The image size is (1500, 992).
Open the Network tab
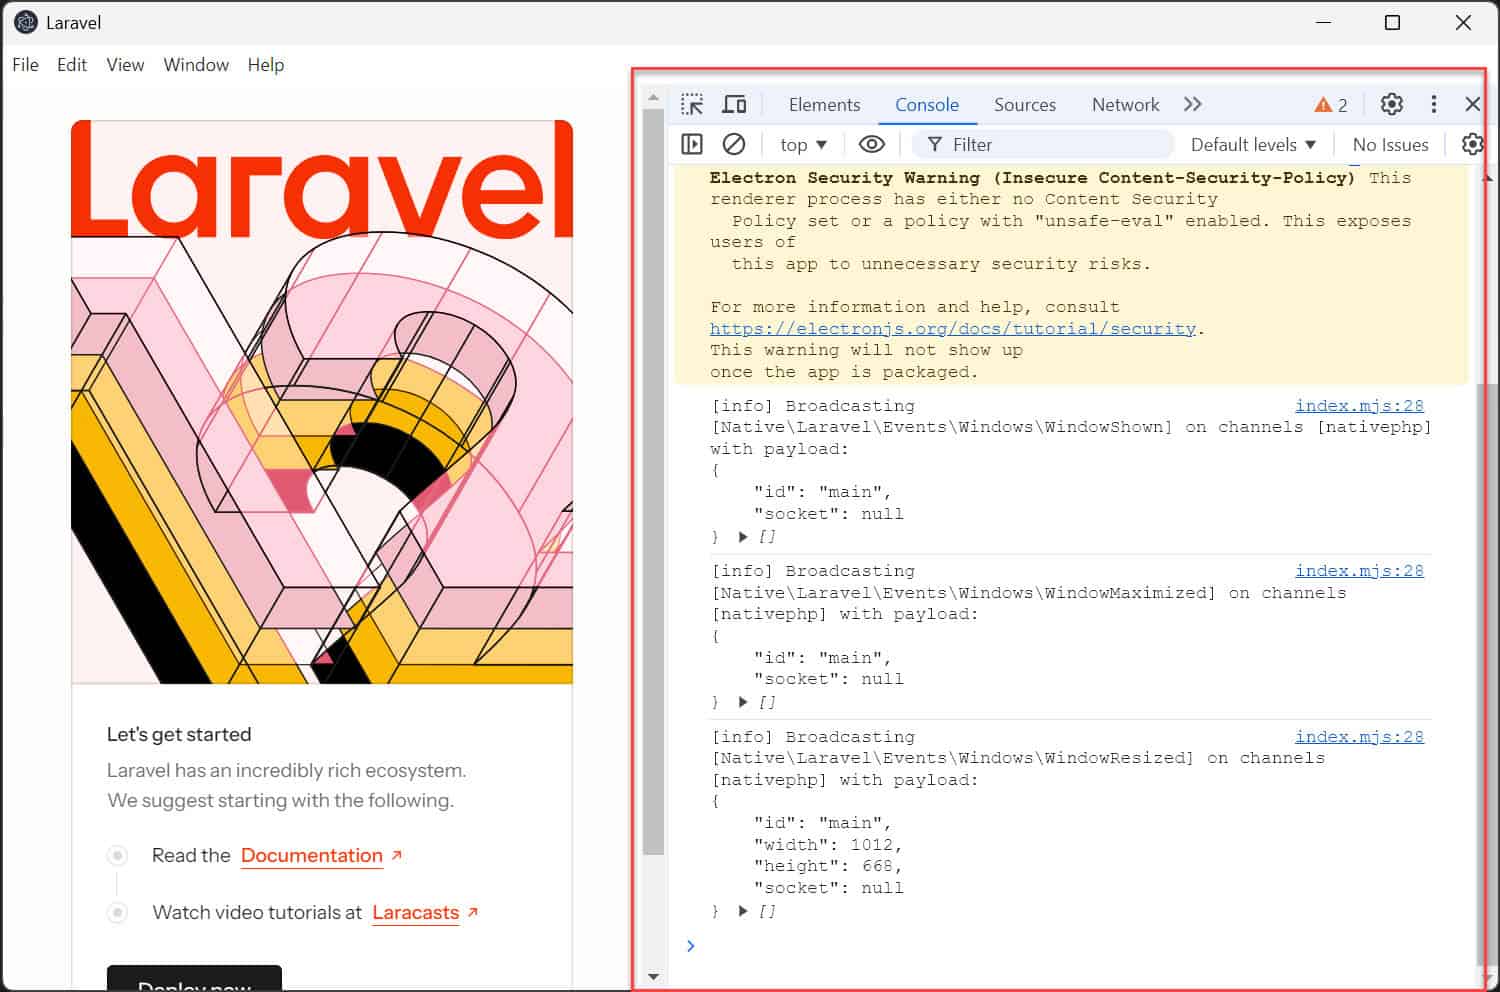tap(1125, 104)
